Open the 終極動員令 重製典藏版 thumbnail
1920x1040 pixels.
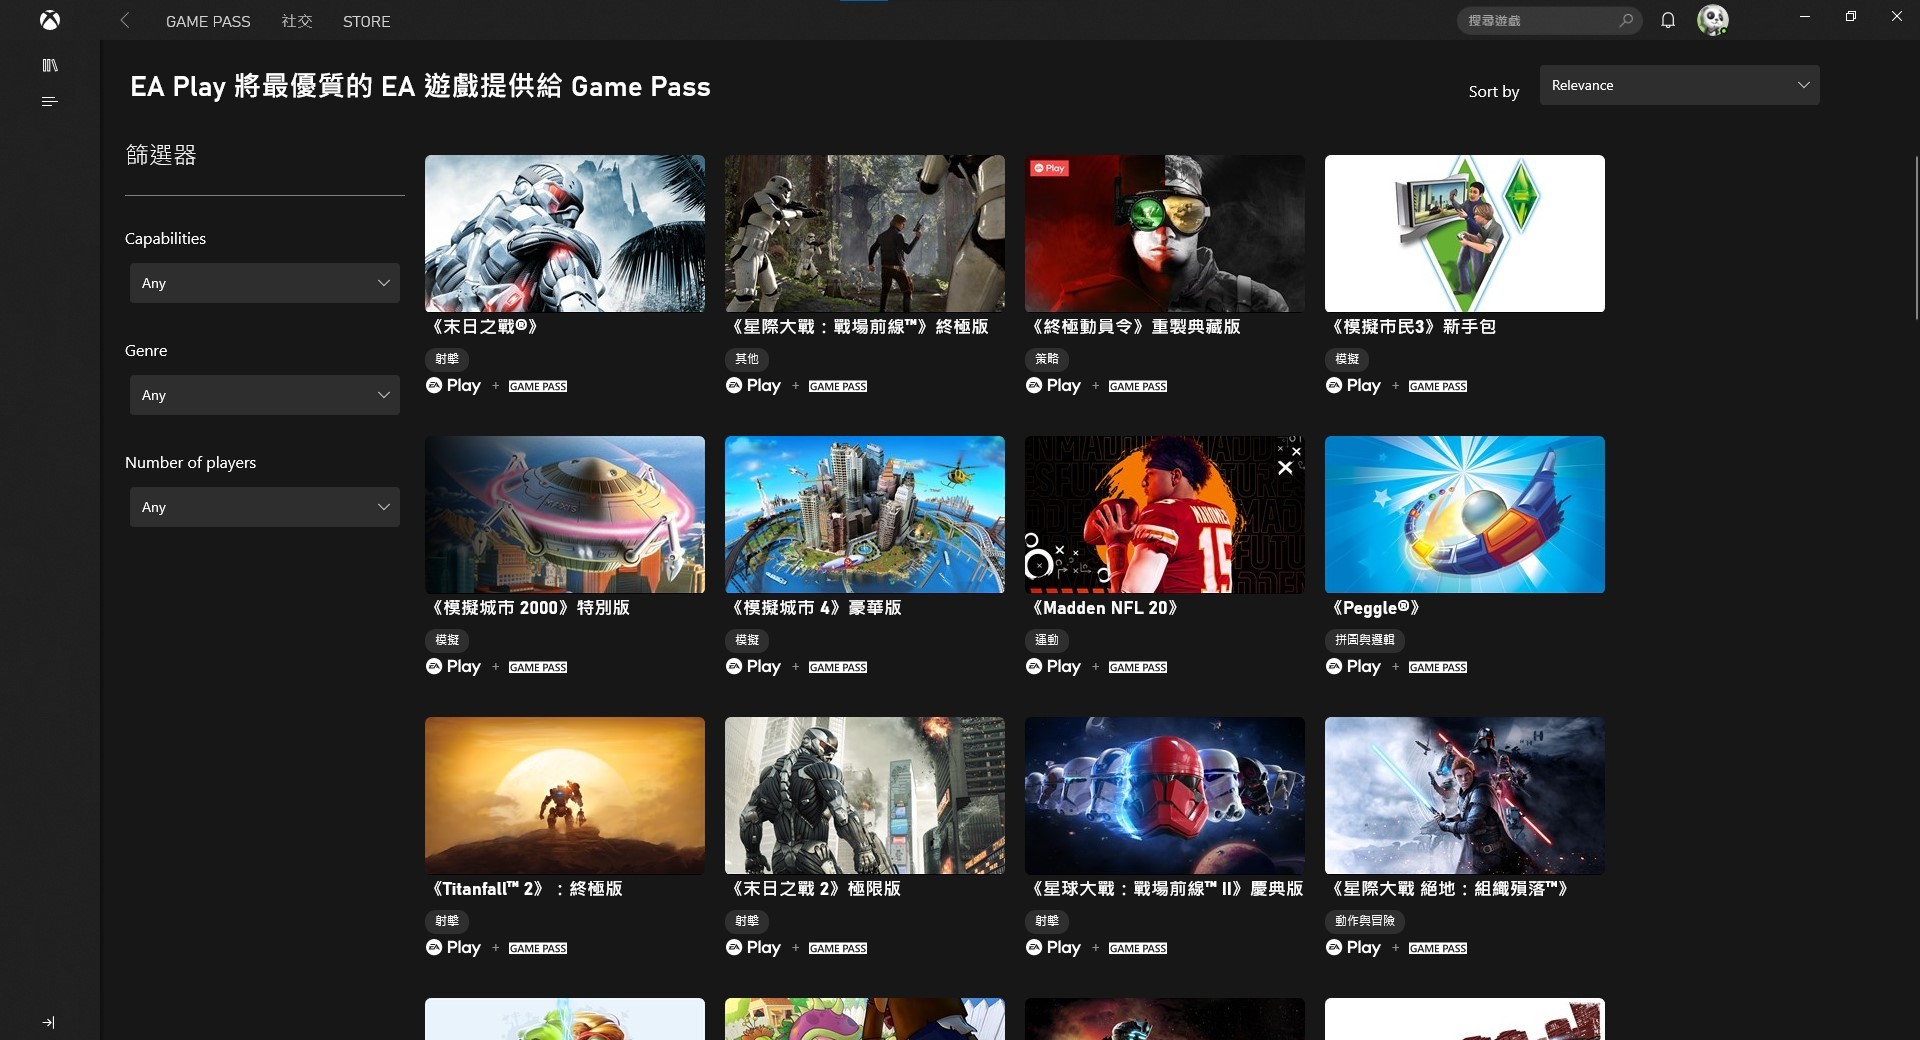pos(1165,233)
